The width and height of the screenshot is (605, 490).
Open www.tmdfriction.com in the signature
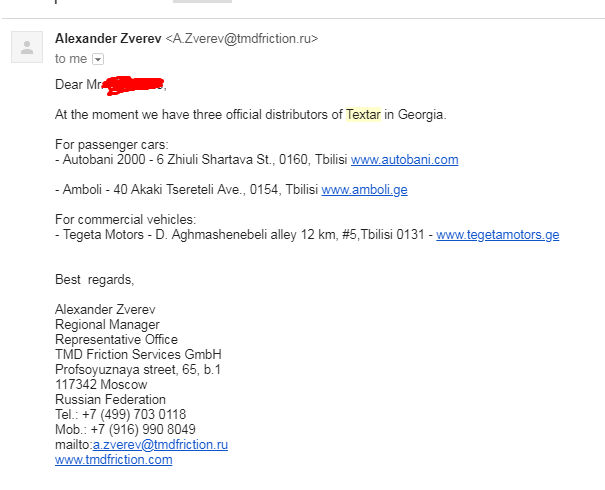point(113,460)
